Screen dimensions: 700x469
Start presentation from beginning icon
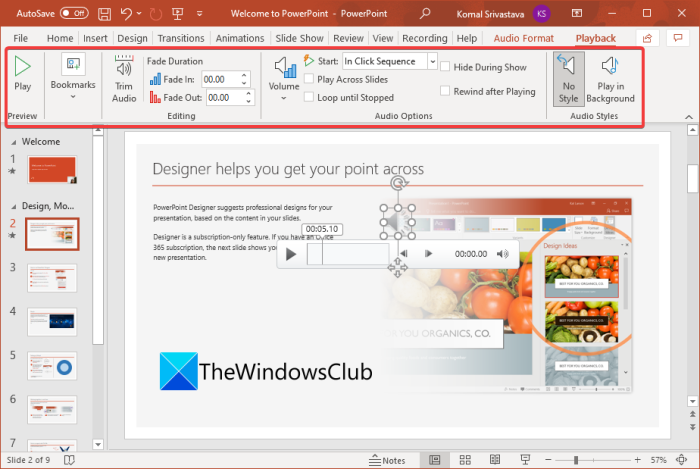click(x=178, y=14)
